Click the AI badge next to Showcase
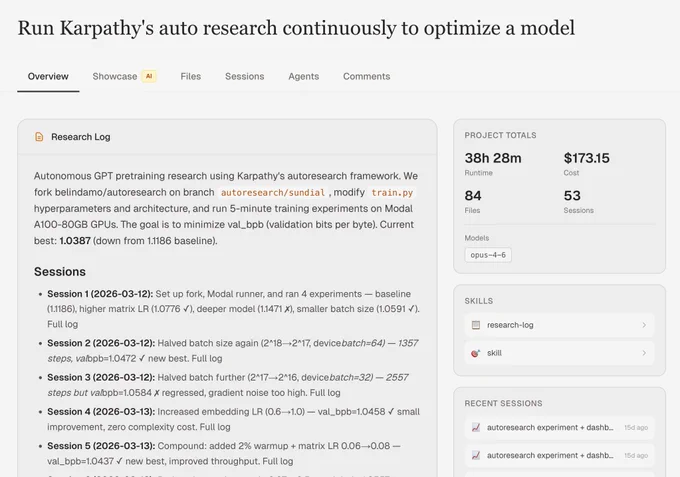Viewport: 680px width, 477px height. coord(149,76)
